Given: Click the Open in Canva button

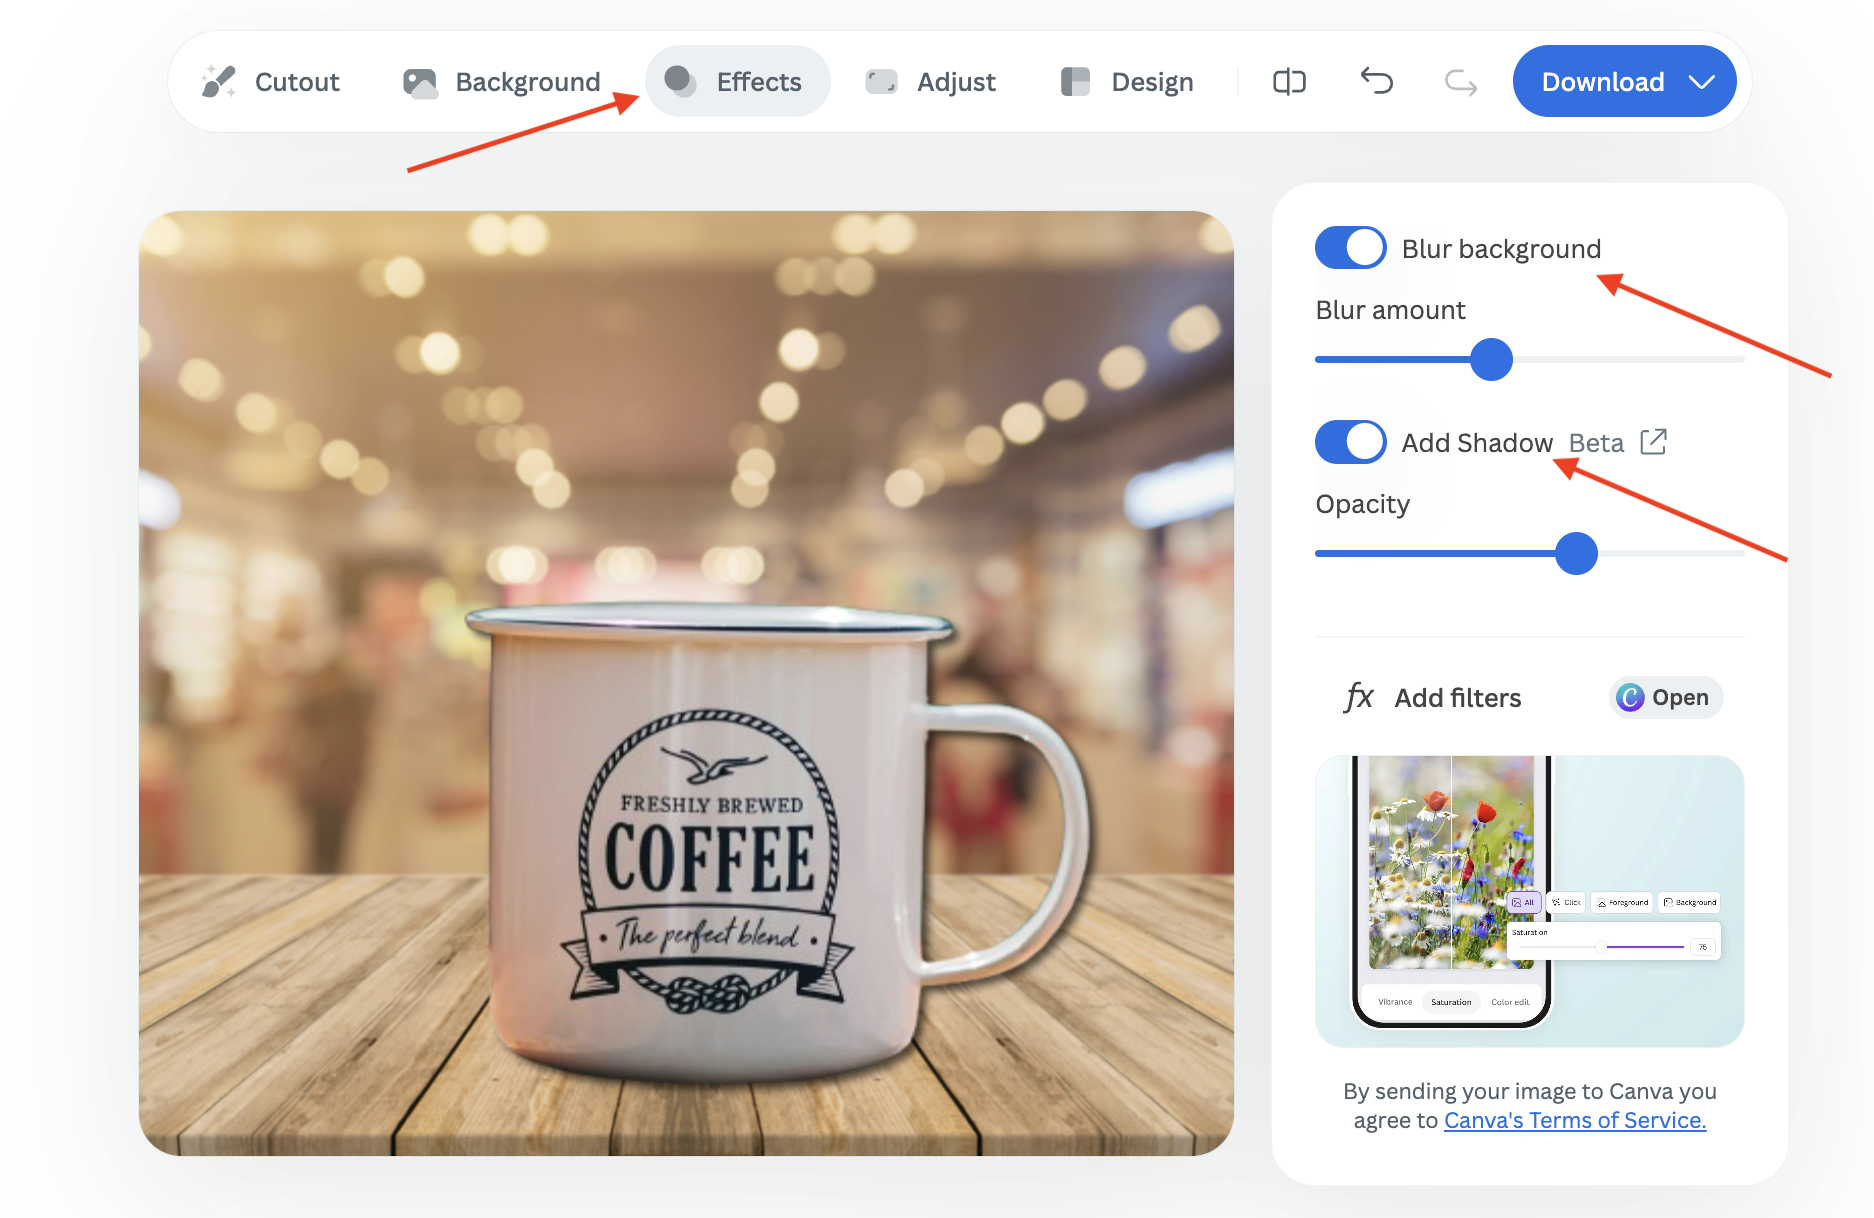Looking at the screenshot, I should click(x=1666, y=697).
